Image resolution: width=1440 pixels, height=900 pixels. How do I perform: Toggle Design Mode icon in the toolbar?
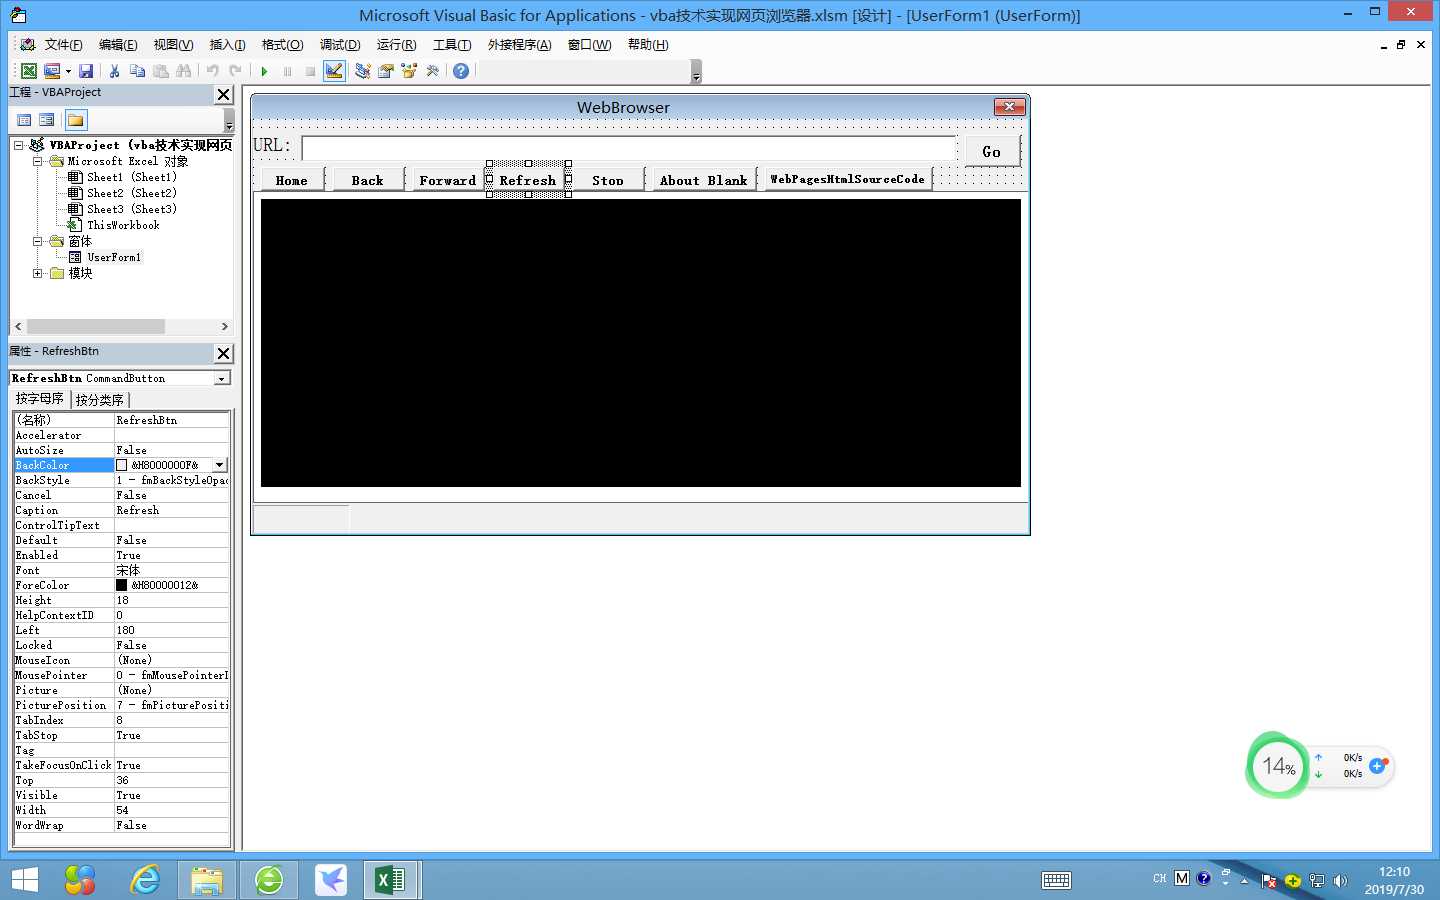coord(334,71)
